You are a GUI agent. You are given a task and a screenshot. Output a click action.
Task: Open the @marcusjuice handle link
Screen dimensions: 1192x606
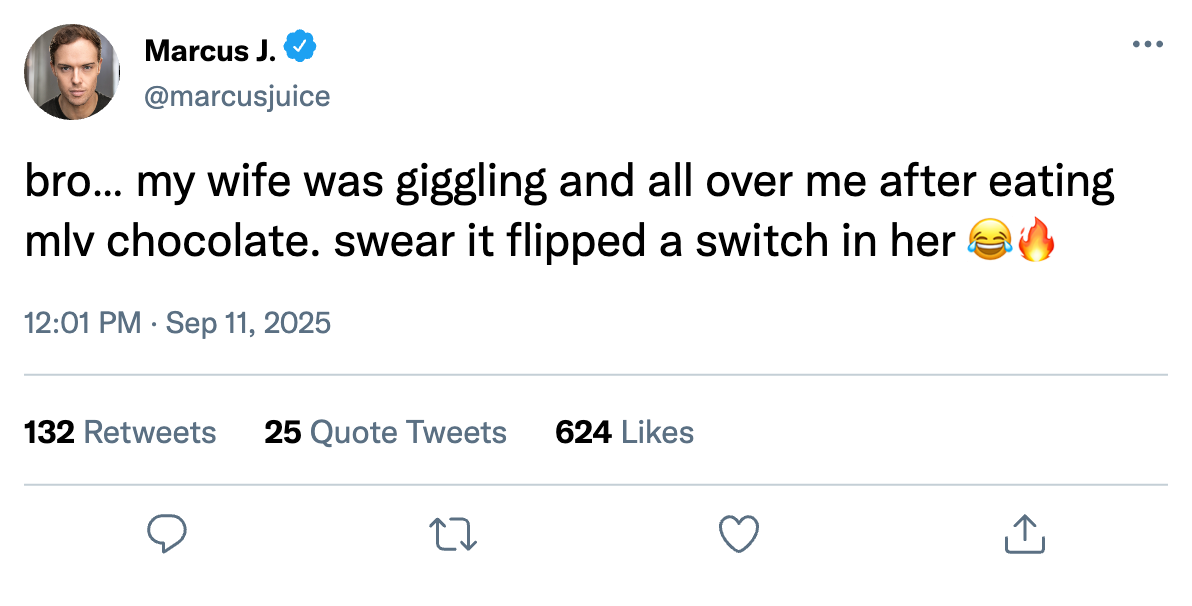tap(237, 96)
